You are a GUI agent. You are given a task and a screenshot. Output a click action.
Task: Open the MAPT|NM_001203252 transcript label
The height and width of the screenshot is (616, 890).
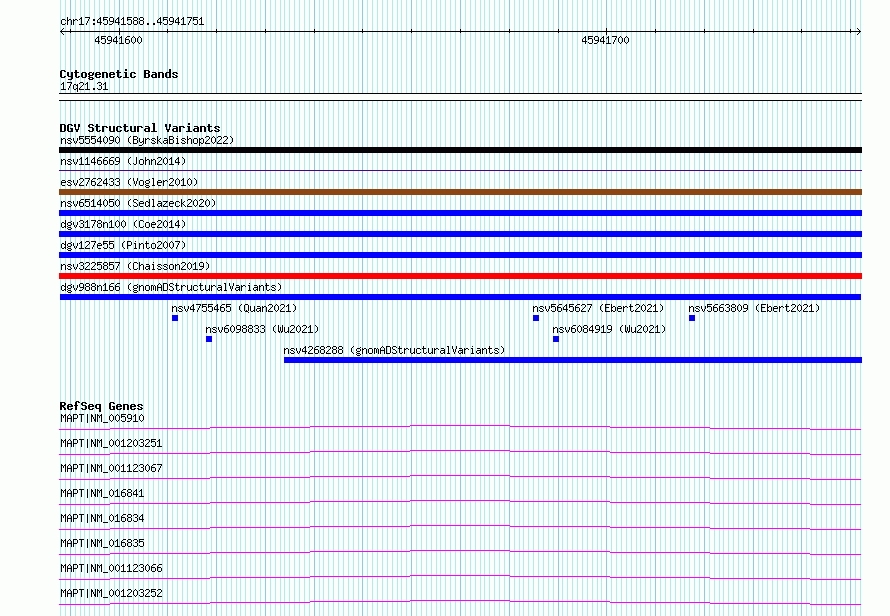pyautogui.click(x=111, y=593)
